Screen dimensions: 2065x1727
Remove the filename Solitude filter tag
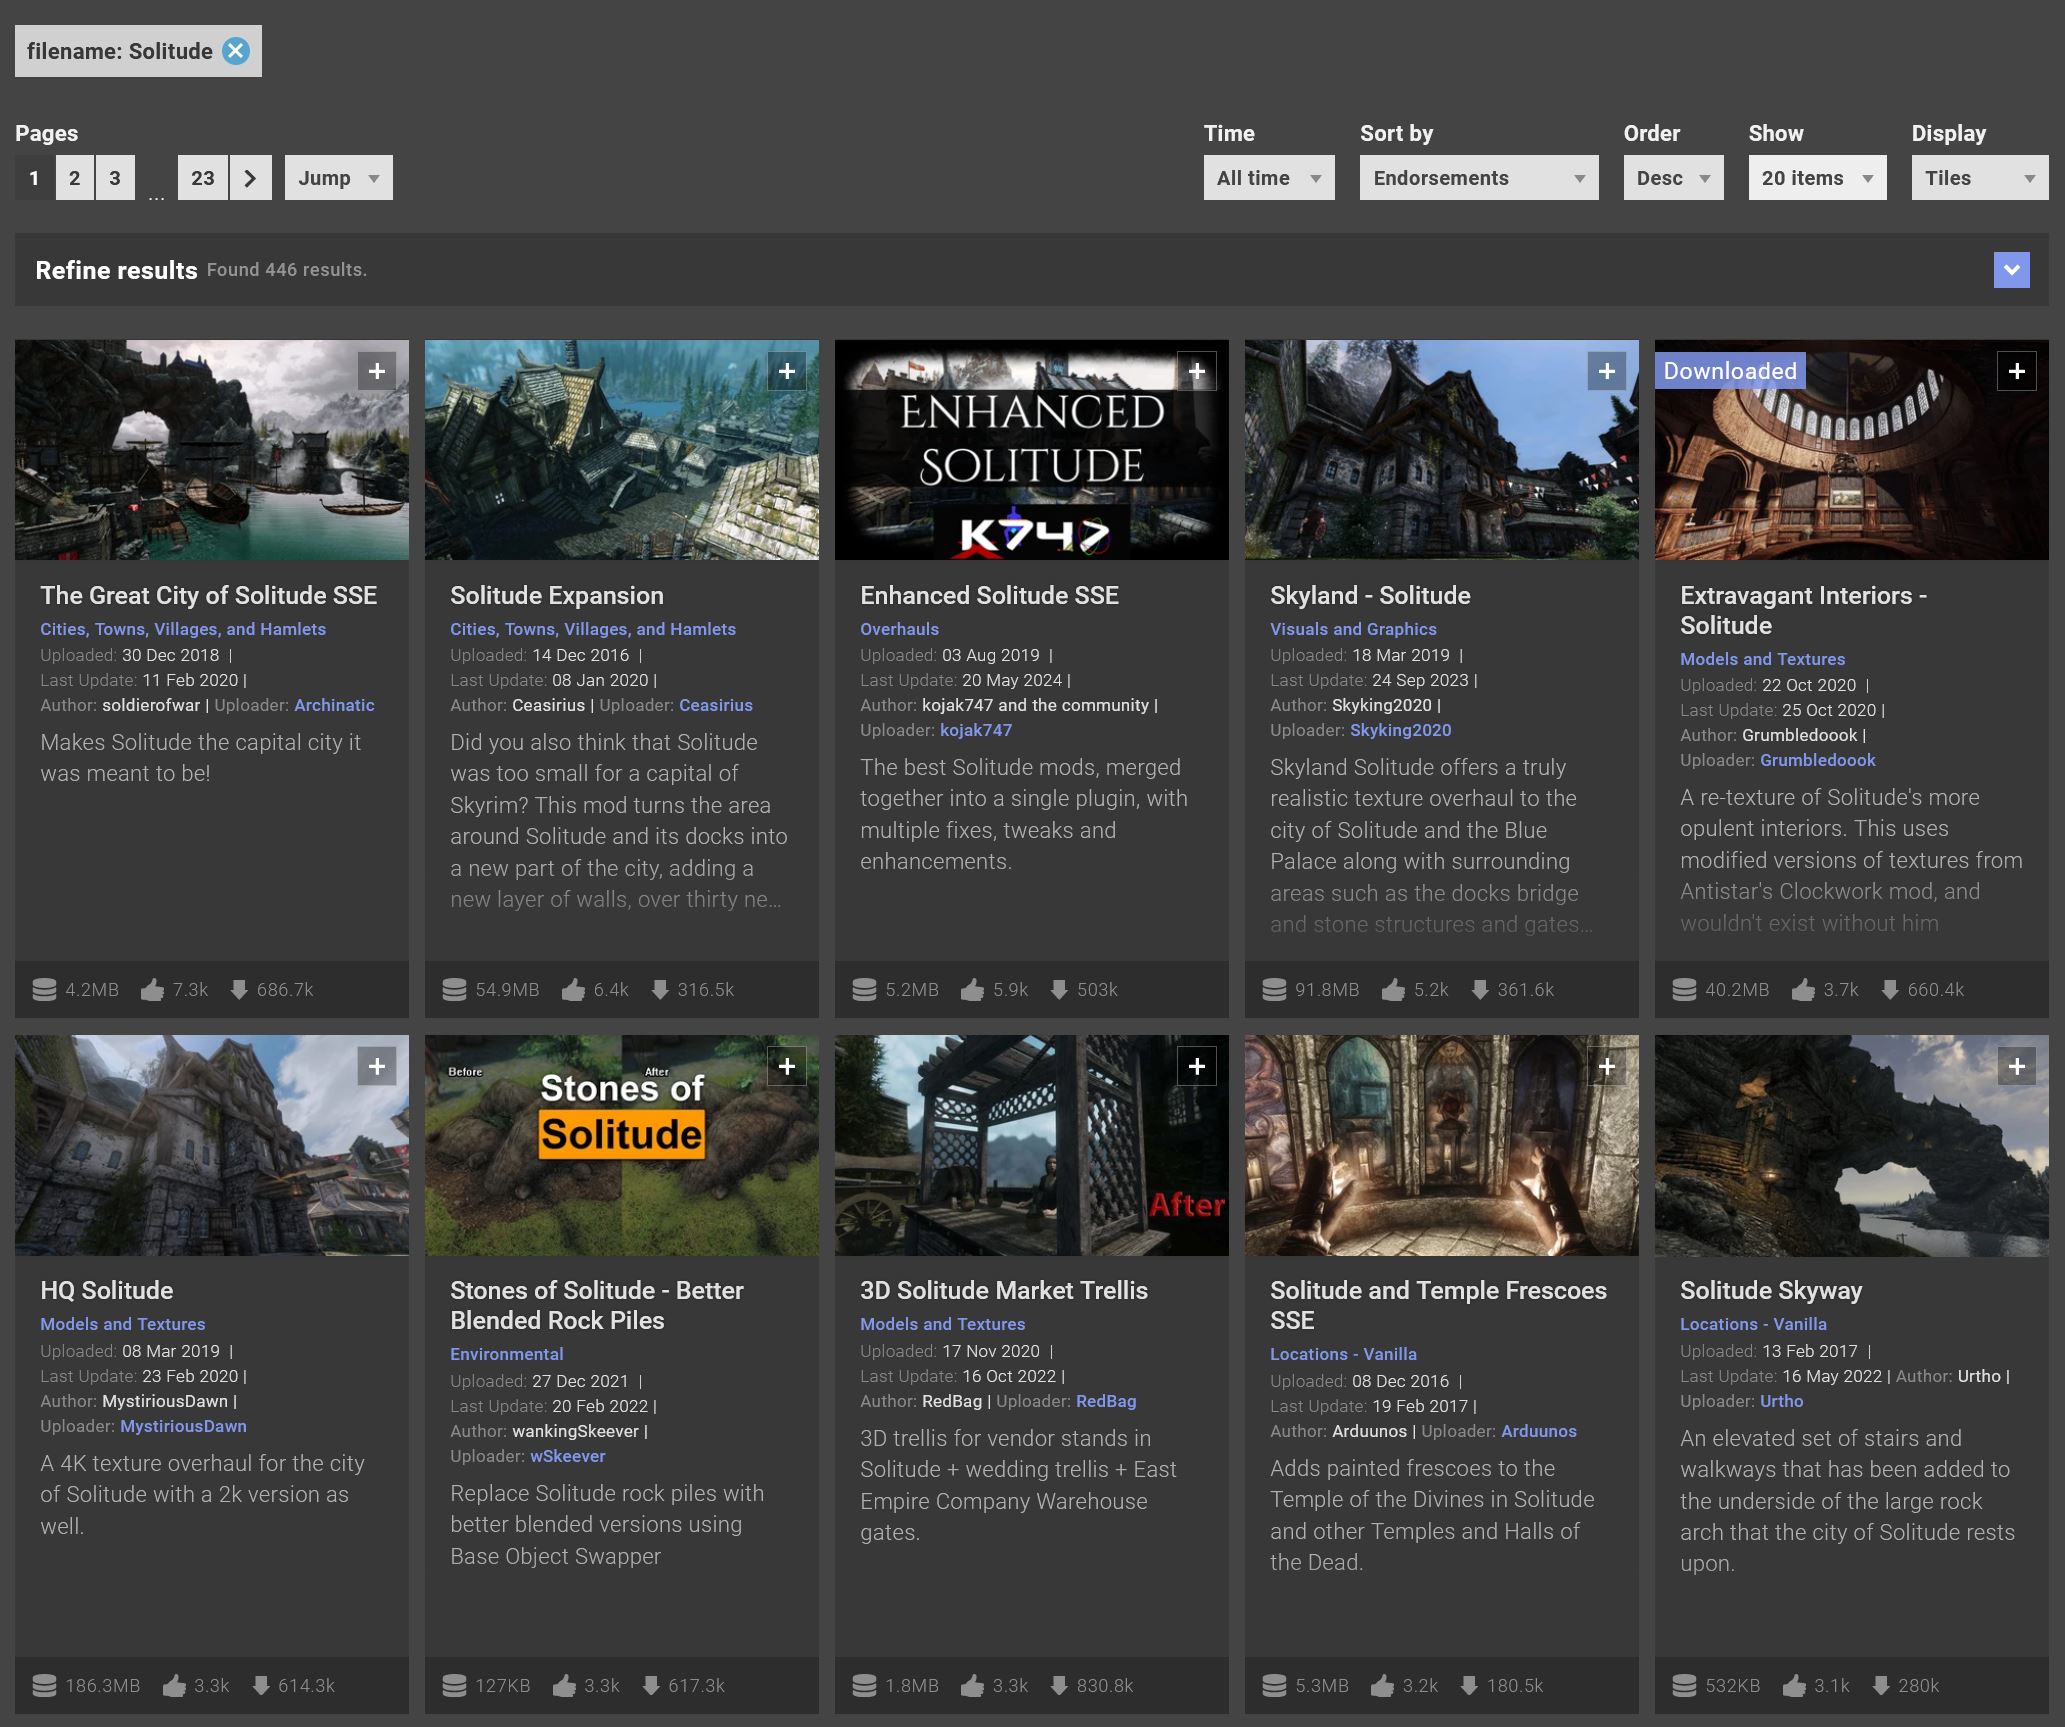236,51
